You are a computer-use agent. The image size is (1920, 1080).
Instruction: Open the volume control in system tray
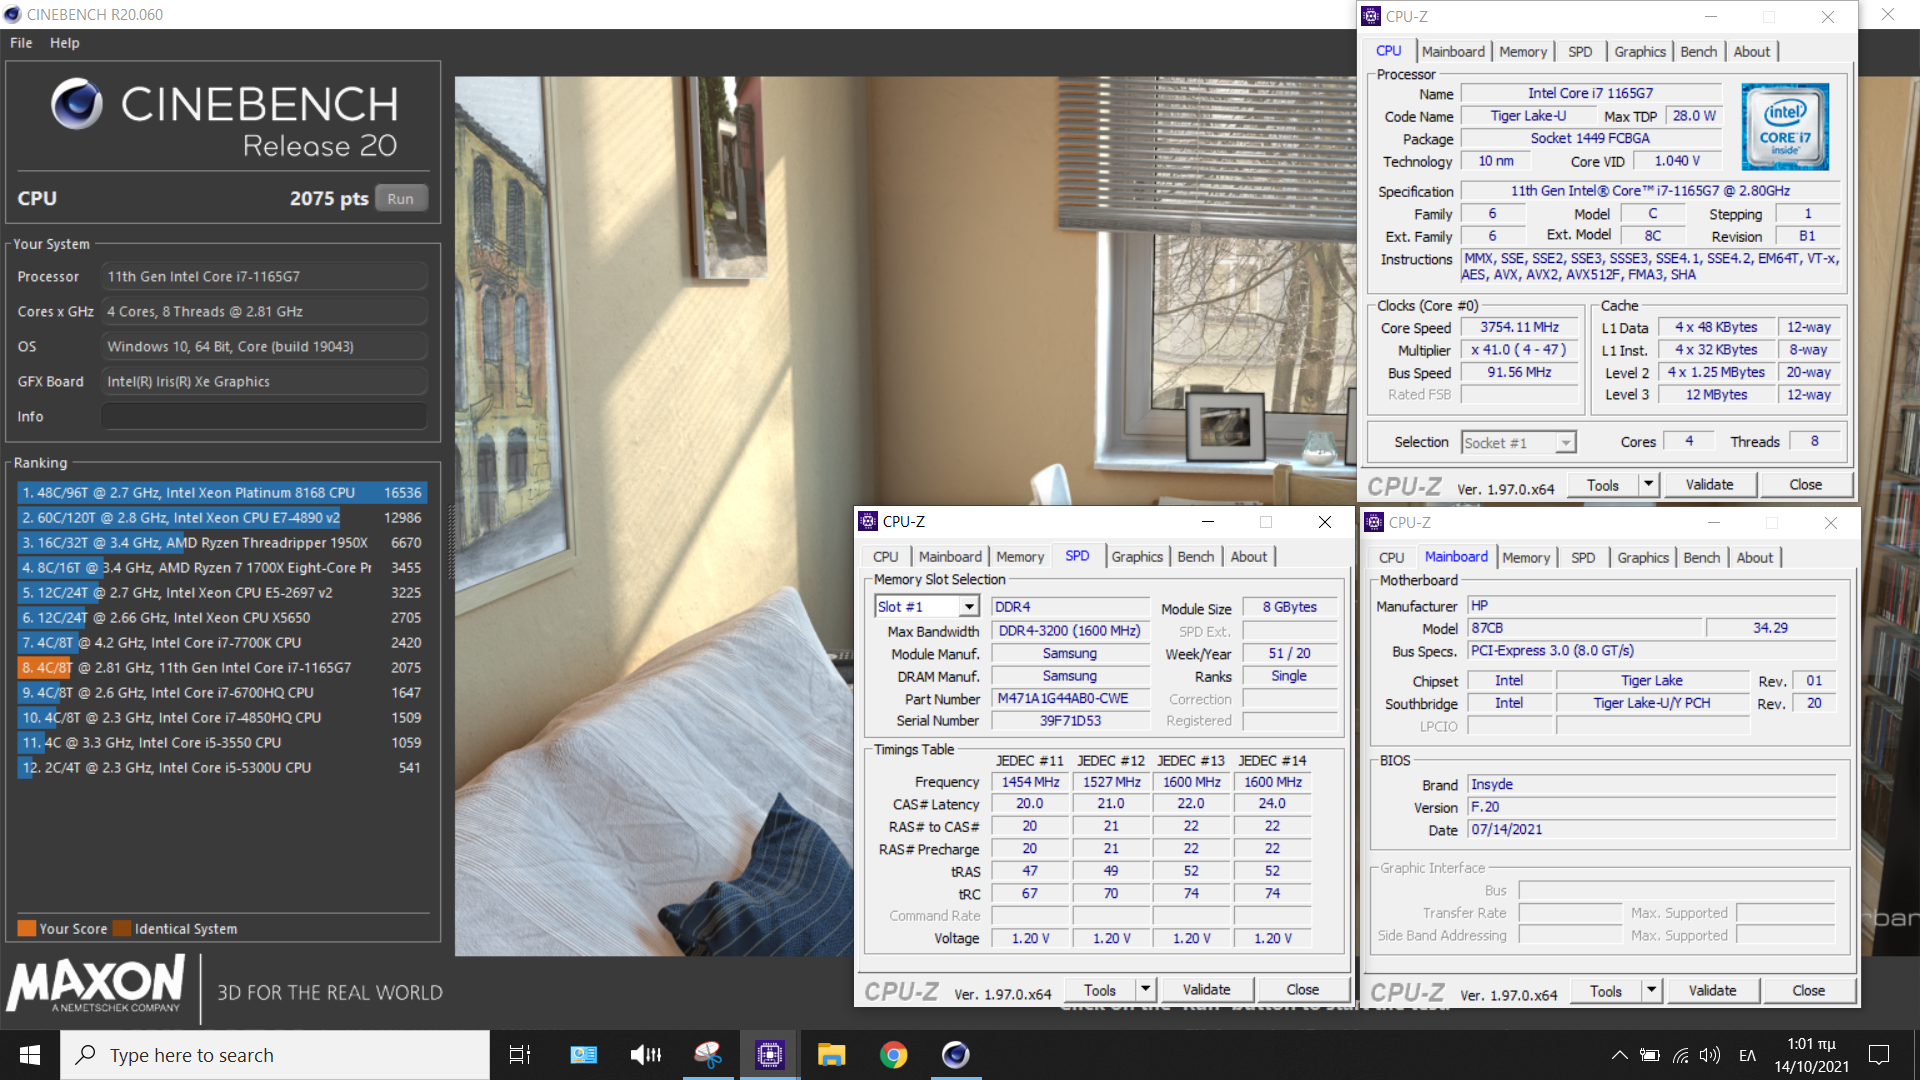coord(1710,1055)
